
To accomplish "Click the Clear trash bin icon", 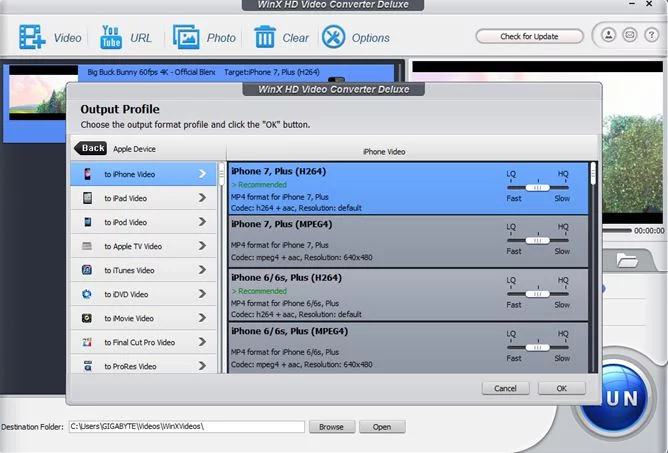I will point(265,37).
